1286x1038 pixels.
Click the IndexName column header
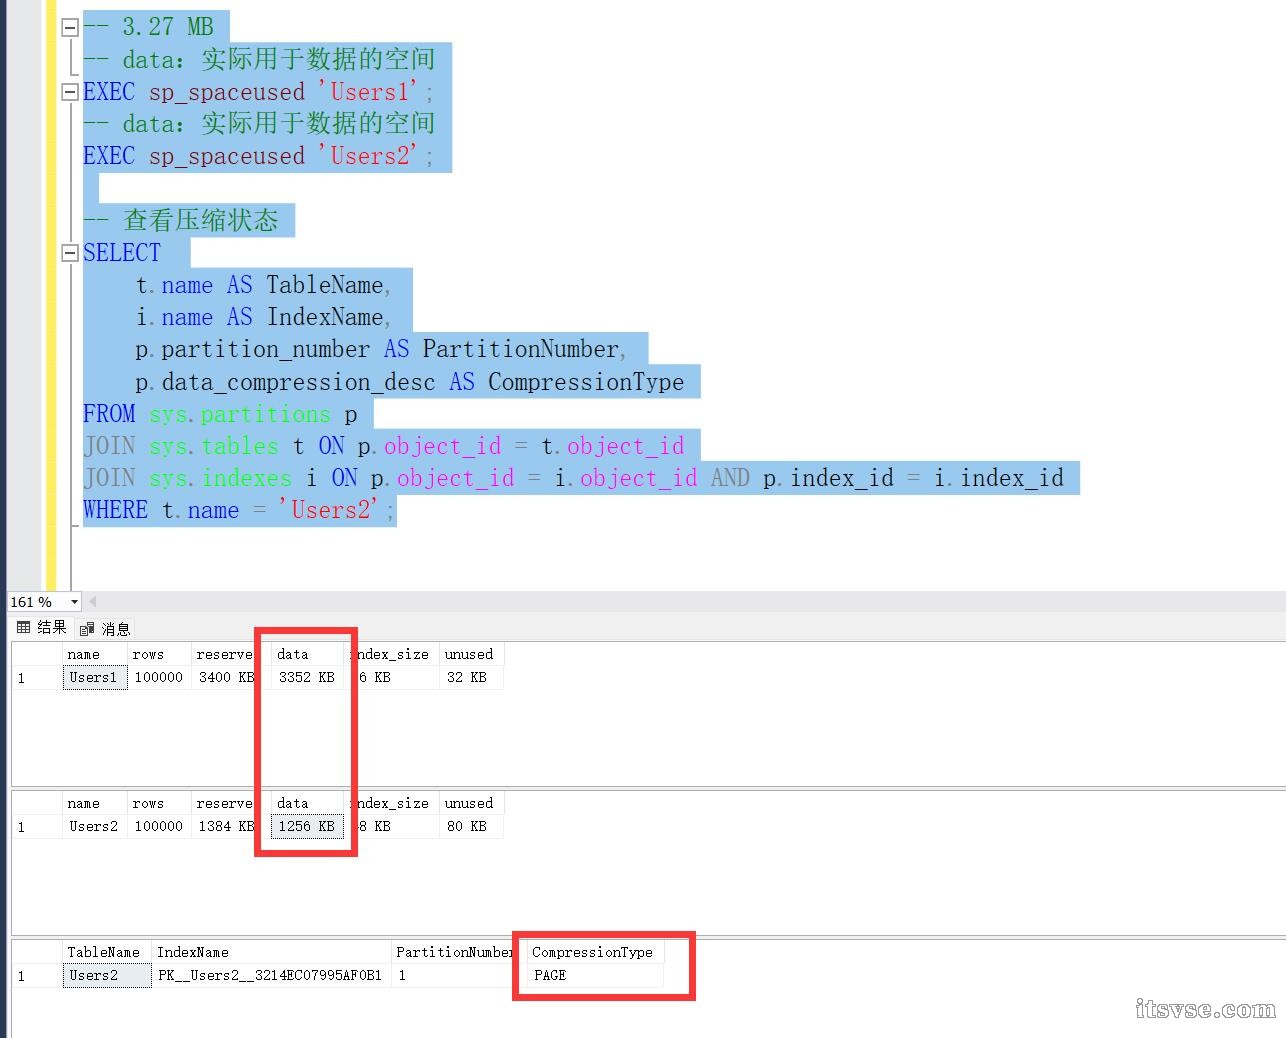[270, 952]
